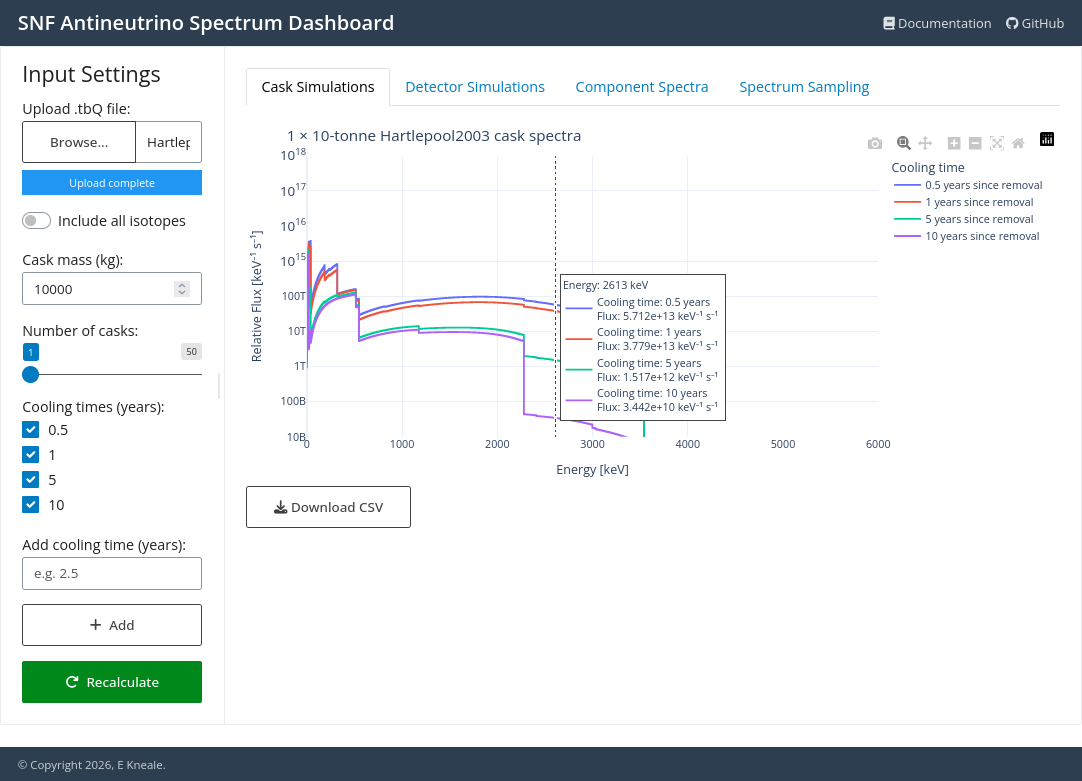Focus the Add cooling time input field
This screenshot has height=781, width=1082.
[112, 573]
